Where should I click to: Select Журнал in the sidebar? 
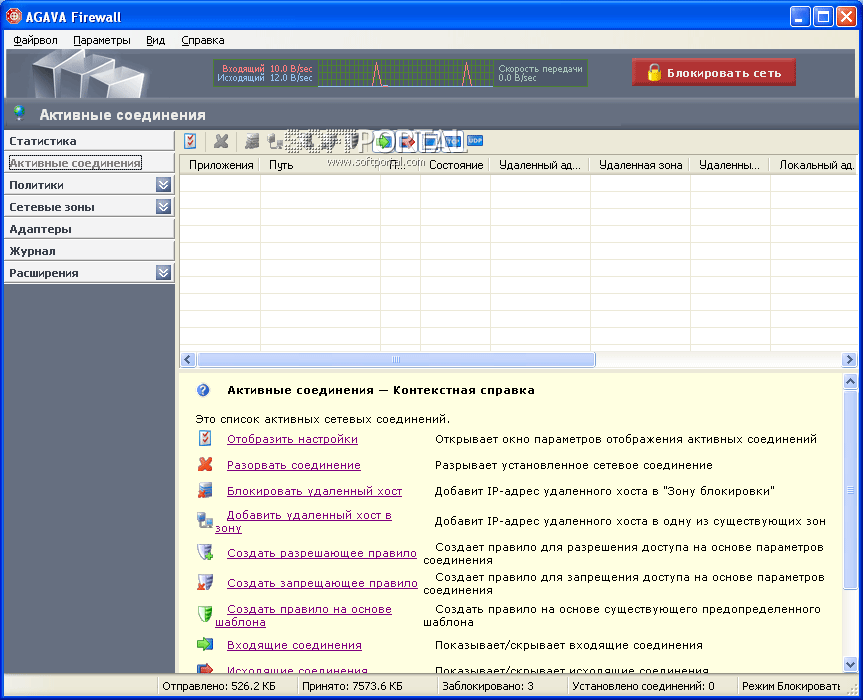tap(89, 251)
